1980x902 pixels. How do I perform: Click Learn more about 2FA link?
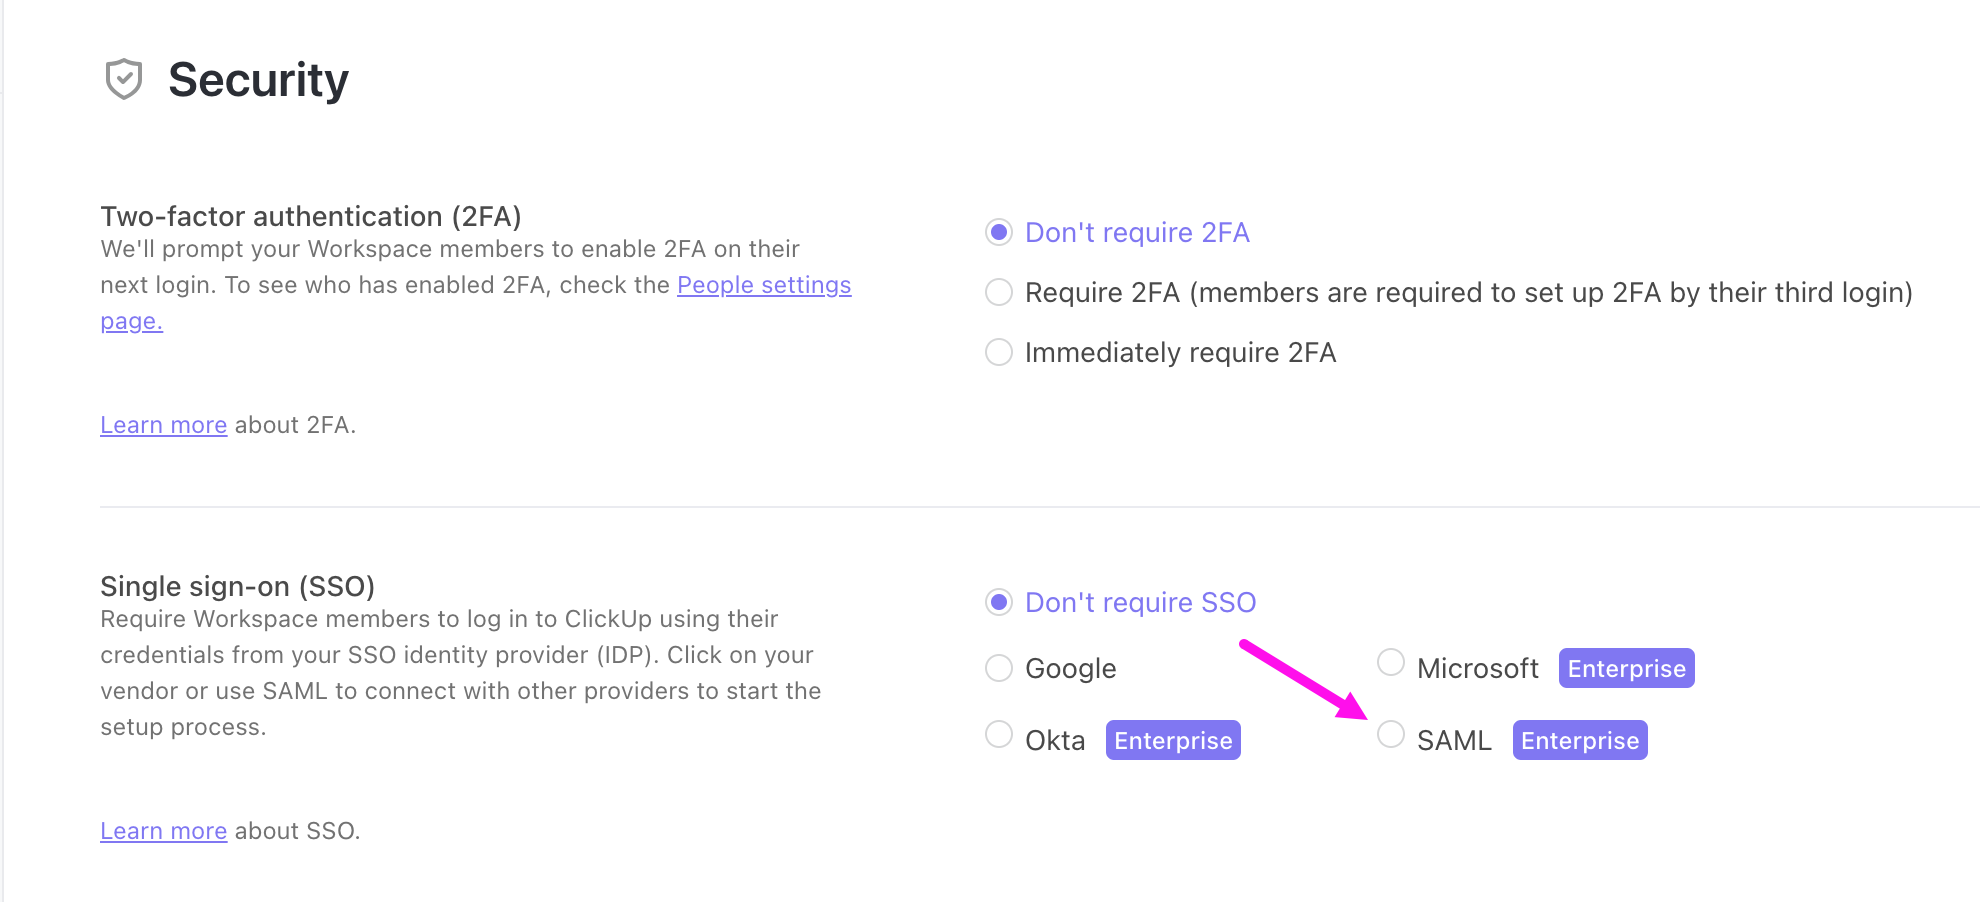coord(164,426)
